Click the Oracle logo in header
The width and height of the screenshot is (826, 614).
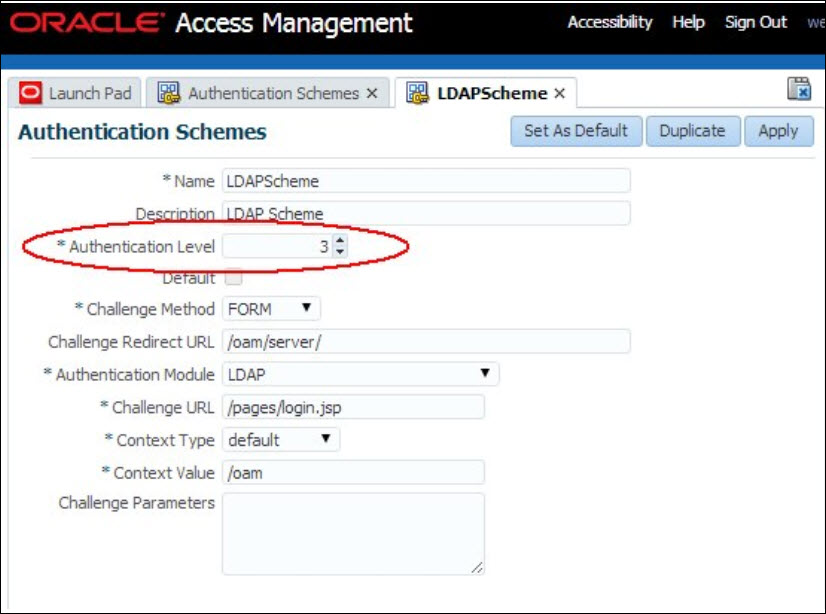[x=87, y=23]
